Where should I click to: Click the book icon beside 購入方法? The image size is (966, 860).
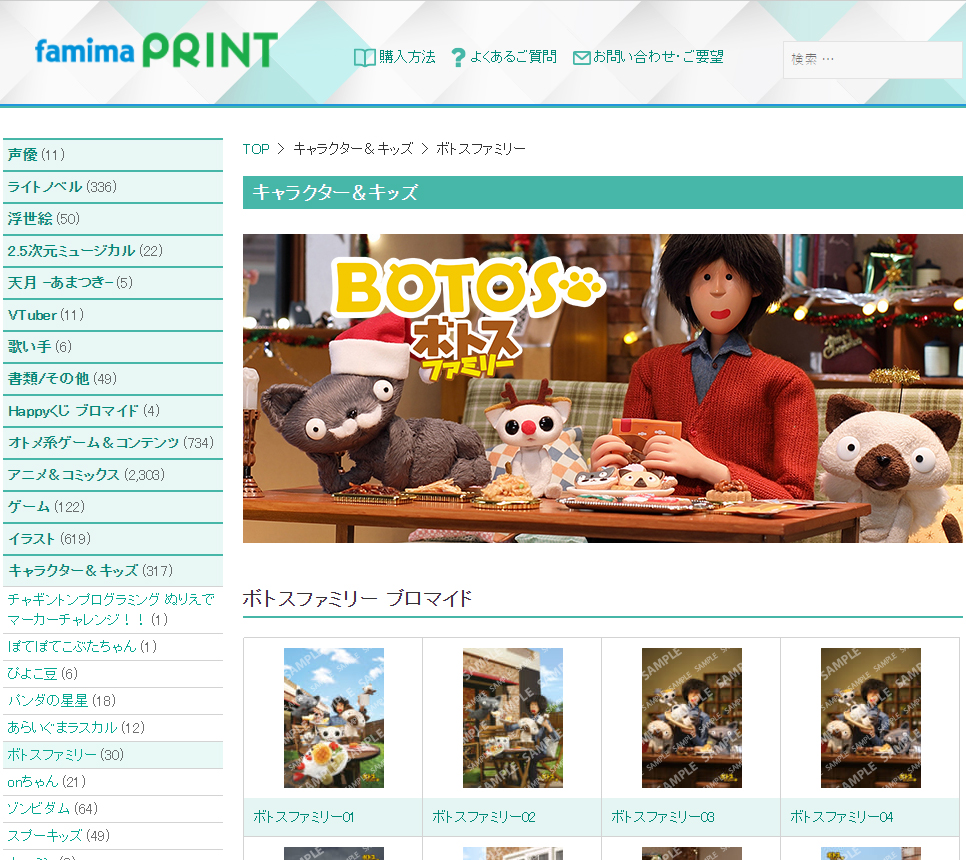click(365, 58)
